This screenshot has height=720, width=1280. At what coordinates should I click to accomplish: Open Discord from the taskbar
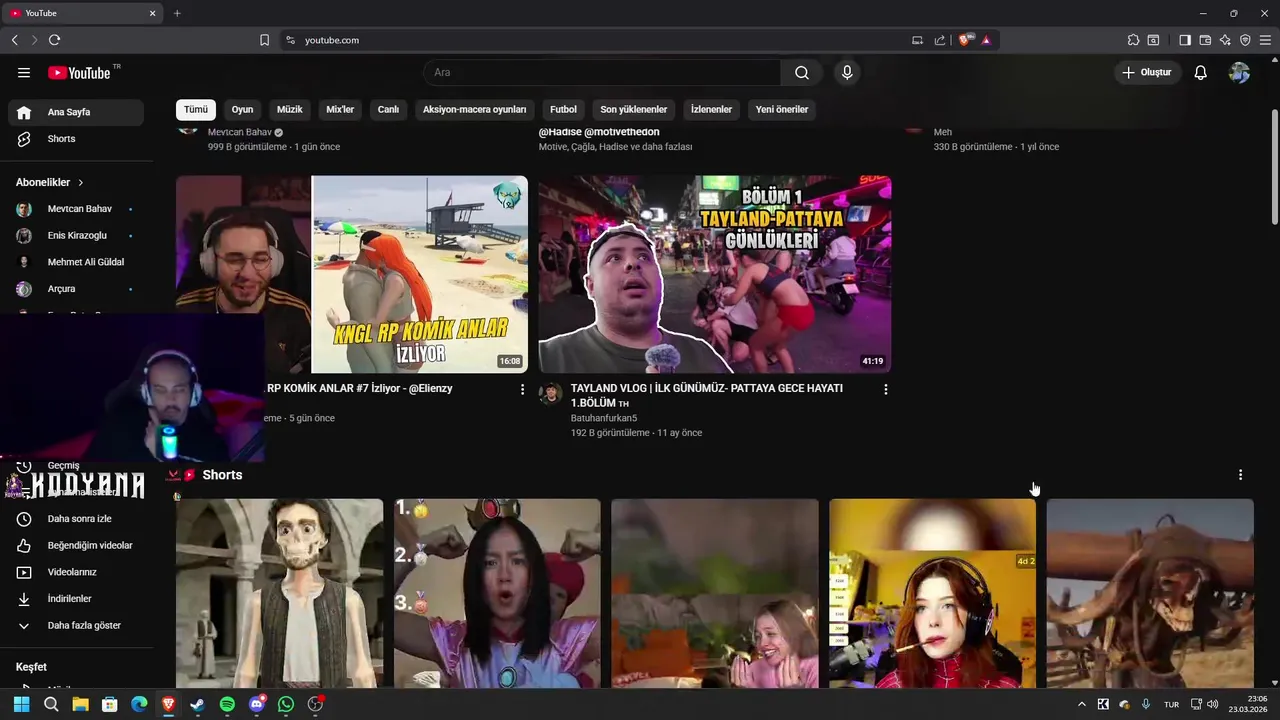(257, 705)
